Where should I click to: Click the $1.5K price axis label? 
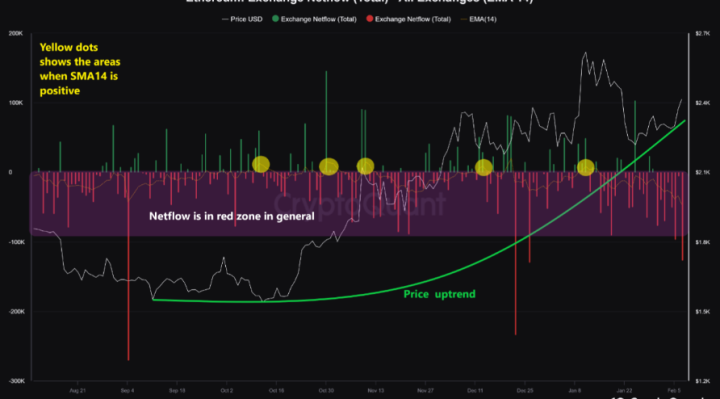[x=703, y=311]
